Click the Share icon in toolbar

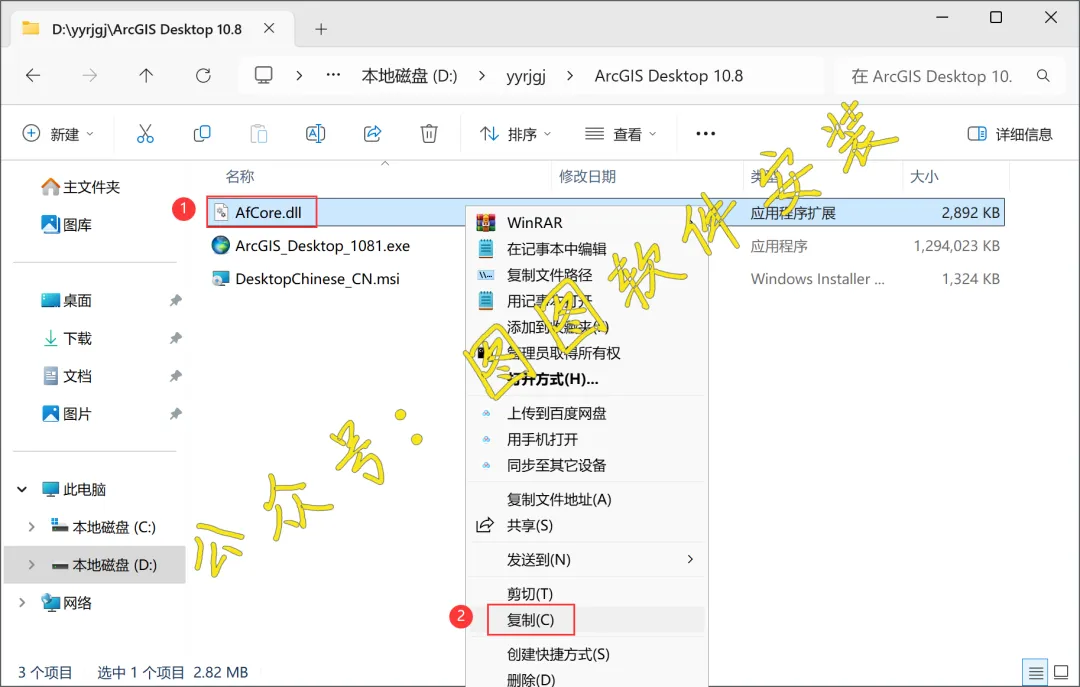pyautogui.click(x=373, y=134)
